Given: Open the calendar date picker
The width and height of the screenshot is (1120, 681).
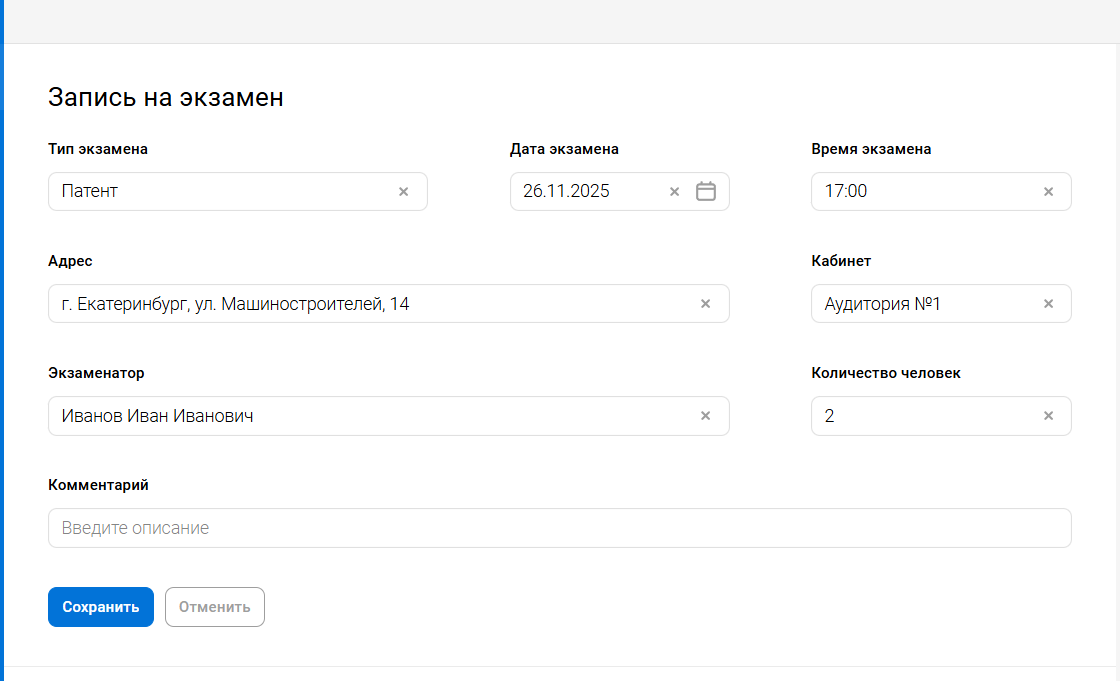Looking at the screenshot, I should 706,192.
